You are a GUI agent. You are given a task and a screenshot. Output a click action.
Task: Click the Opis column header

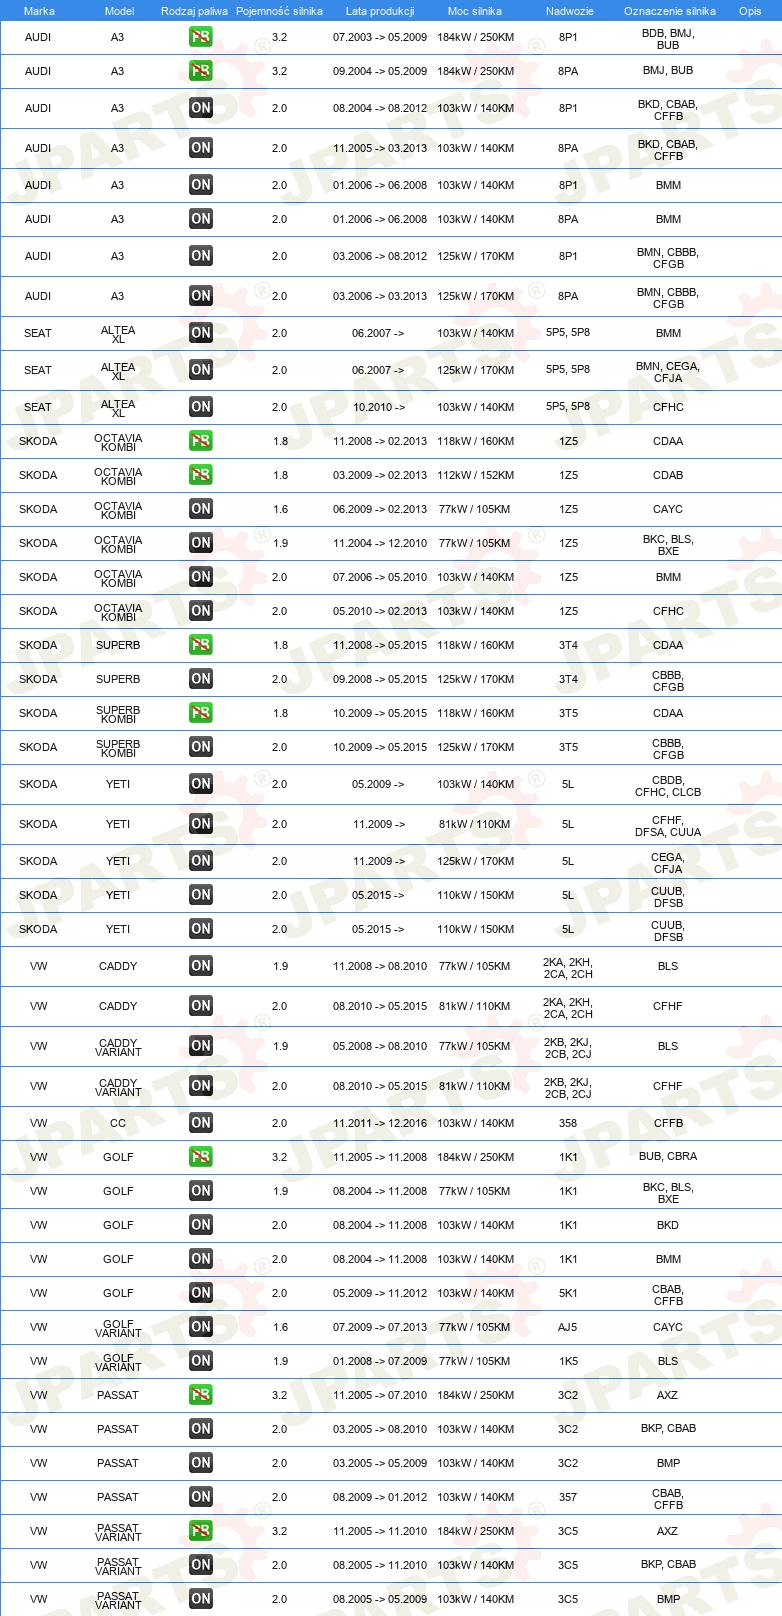(750, 11)
